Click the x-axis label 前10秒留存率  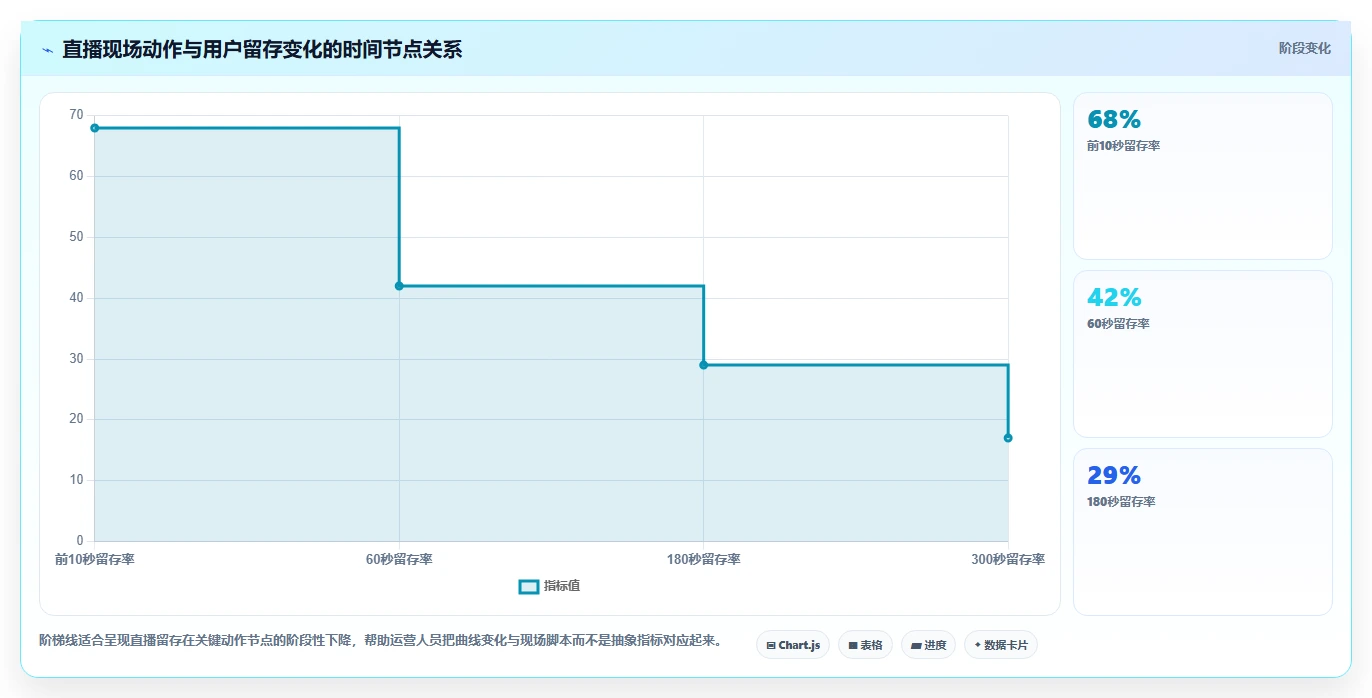click(x=95, y=559)
